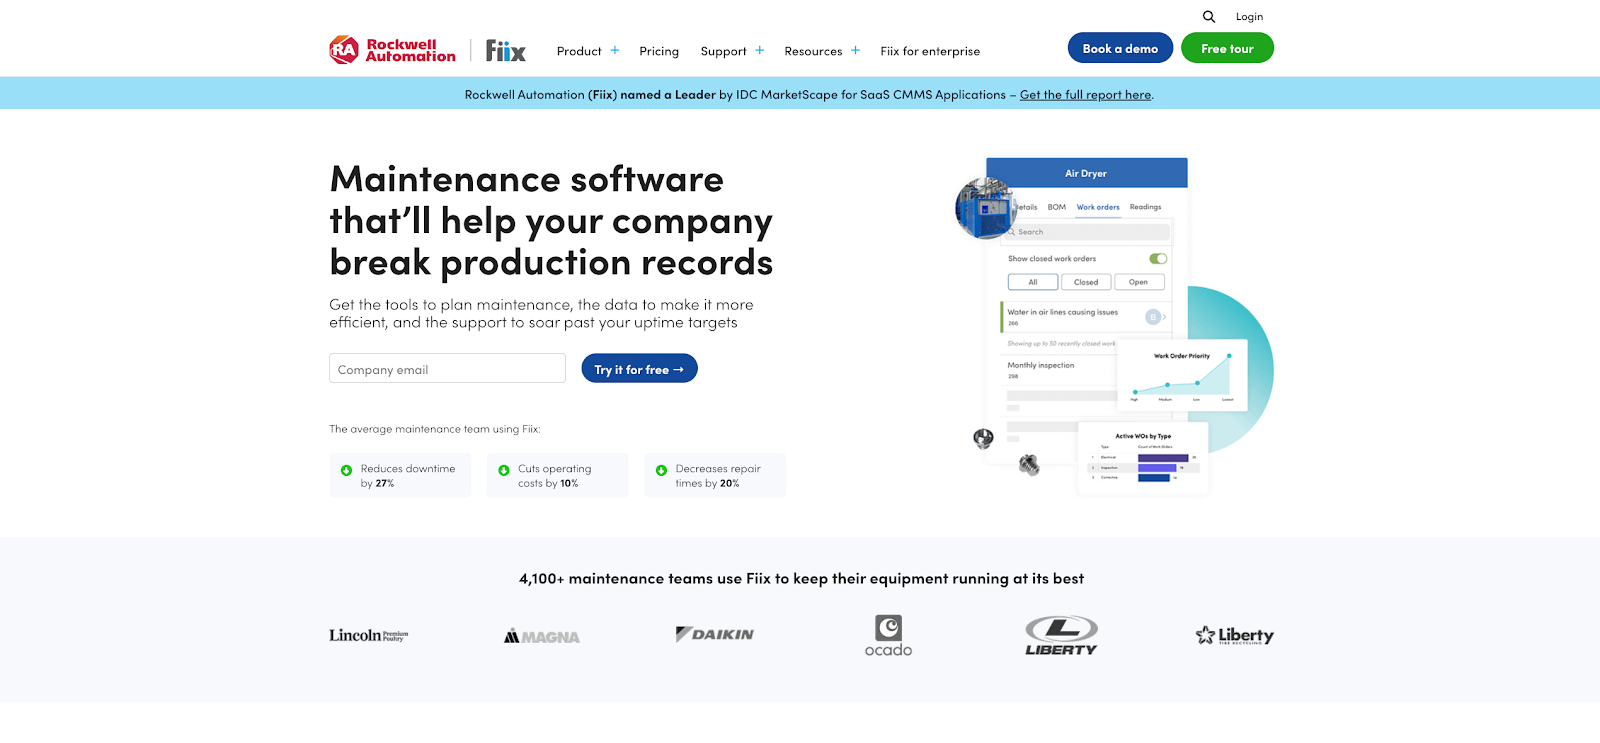Image resolution: width=1600 pixels, height=743 pixels.
Task: Click the Work Order Priority chart
Action: (1182, 377)
